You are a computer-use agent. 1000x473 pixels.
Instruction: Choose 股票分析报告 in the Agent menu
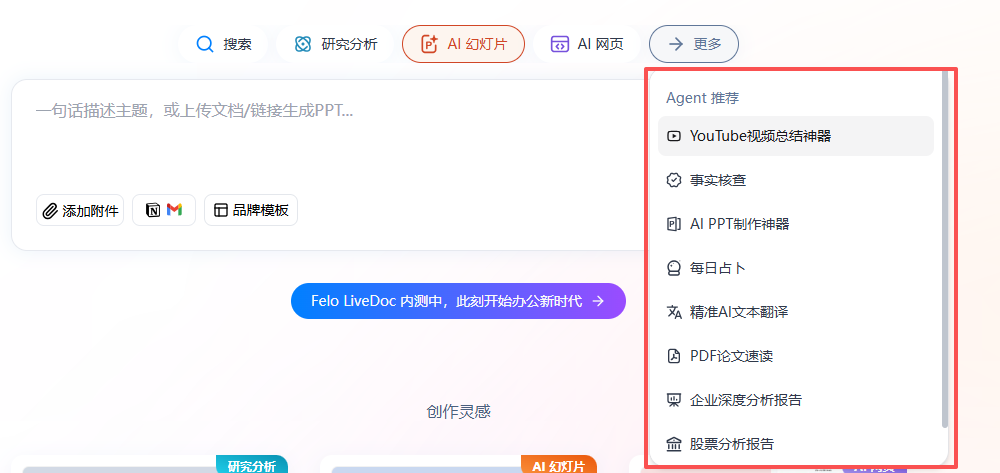731,444
